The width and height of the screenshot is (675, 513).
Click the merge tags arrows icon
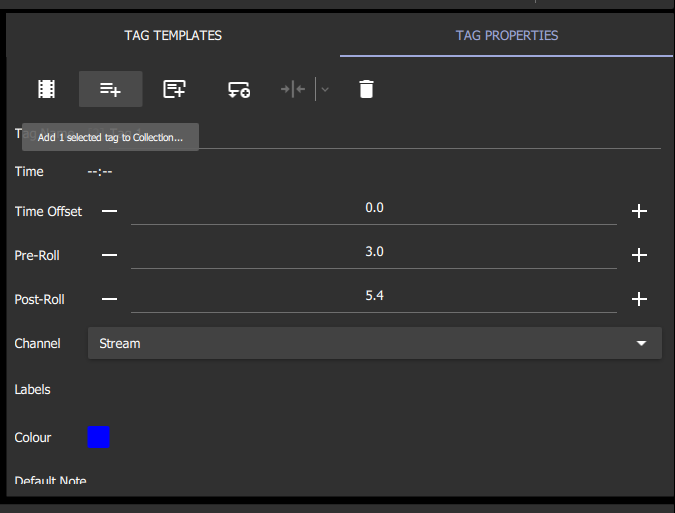point(293,89)
